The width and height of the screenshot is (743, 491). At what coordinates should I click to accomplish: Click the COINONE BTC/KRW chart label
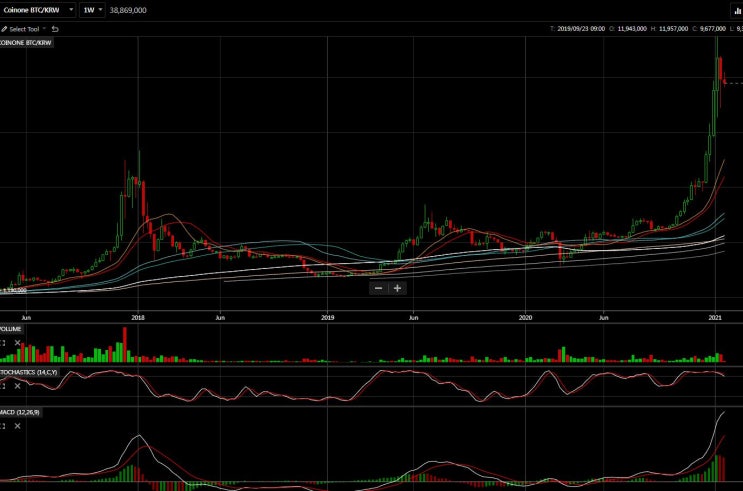[x=26, y=43]
